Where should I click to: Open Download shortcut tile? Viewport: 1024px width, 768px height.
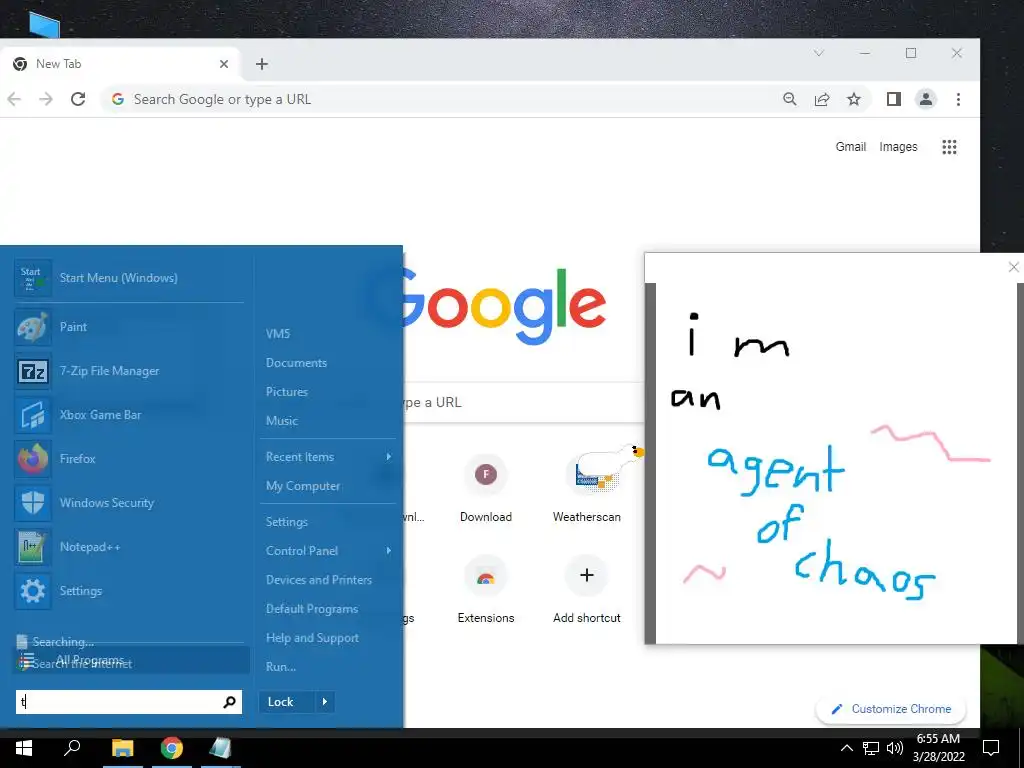(x=485, y=488)
